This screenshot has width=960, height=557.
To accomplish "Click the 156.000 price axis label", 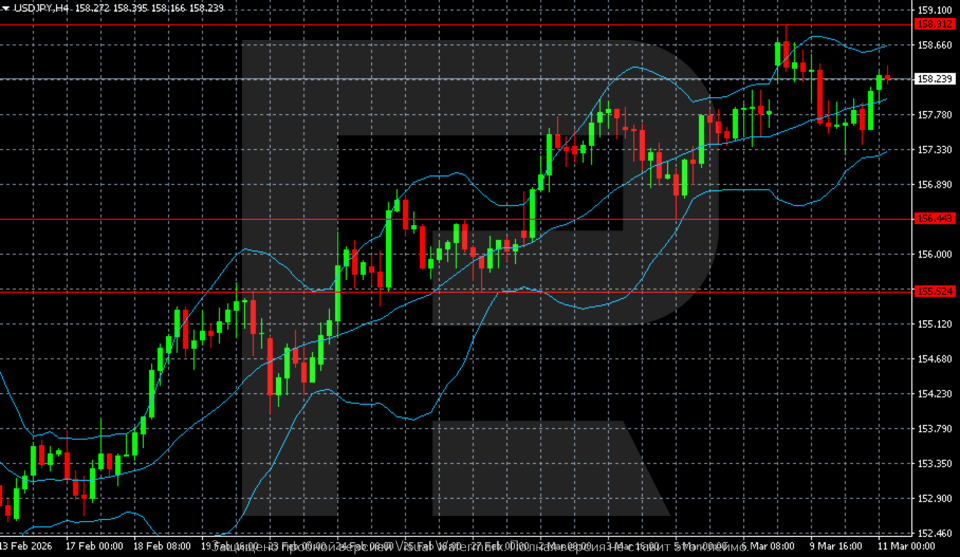I will click(933, 254).
